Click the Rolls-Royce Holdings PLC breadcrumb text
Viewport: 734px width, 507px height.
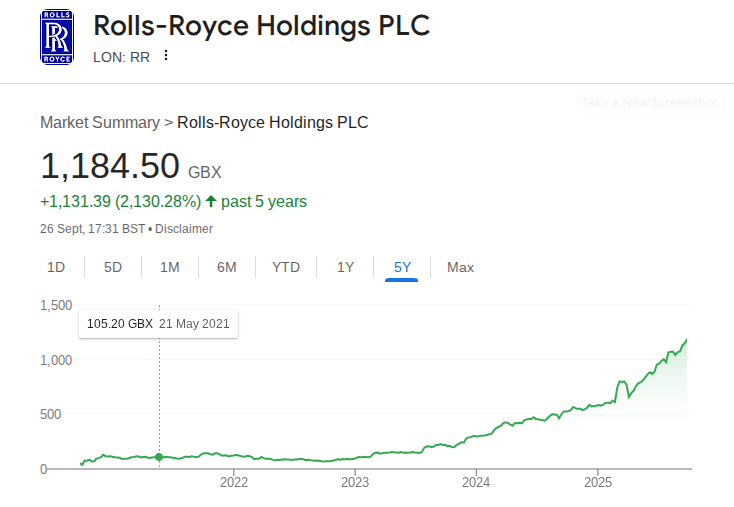point(272,123)
